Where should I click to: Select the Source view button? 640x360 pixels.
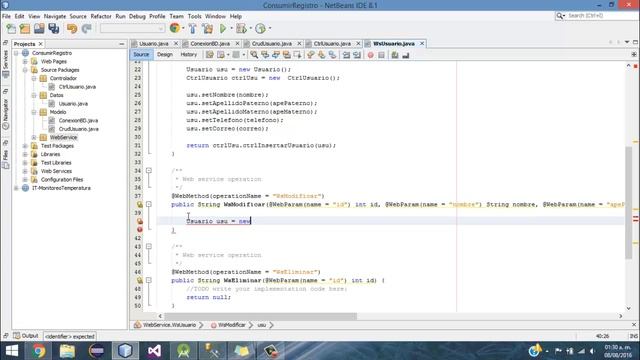coord(141,55)
